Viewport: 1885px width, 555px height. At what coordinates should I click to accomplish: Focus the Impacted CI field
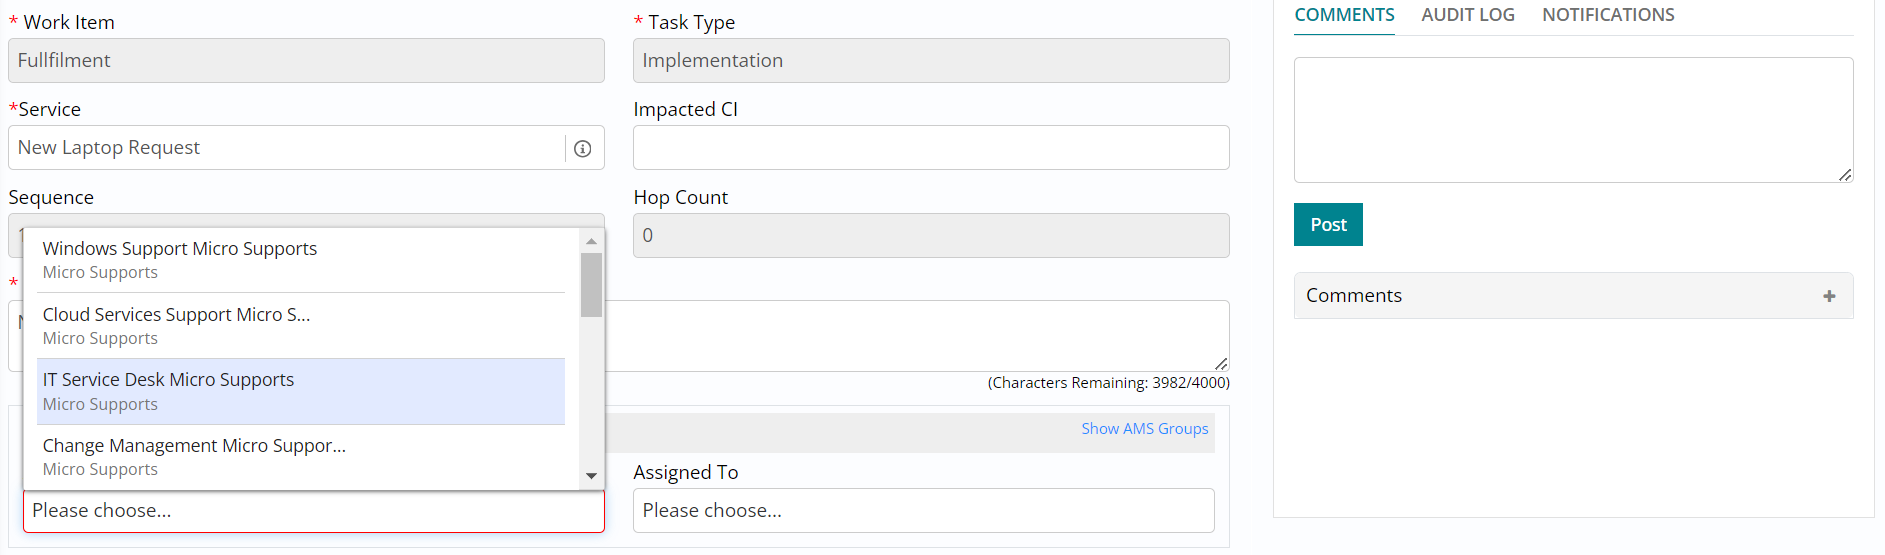click(x=930, y=148)
